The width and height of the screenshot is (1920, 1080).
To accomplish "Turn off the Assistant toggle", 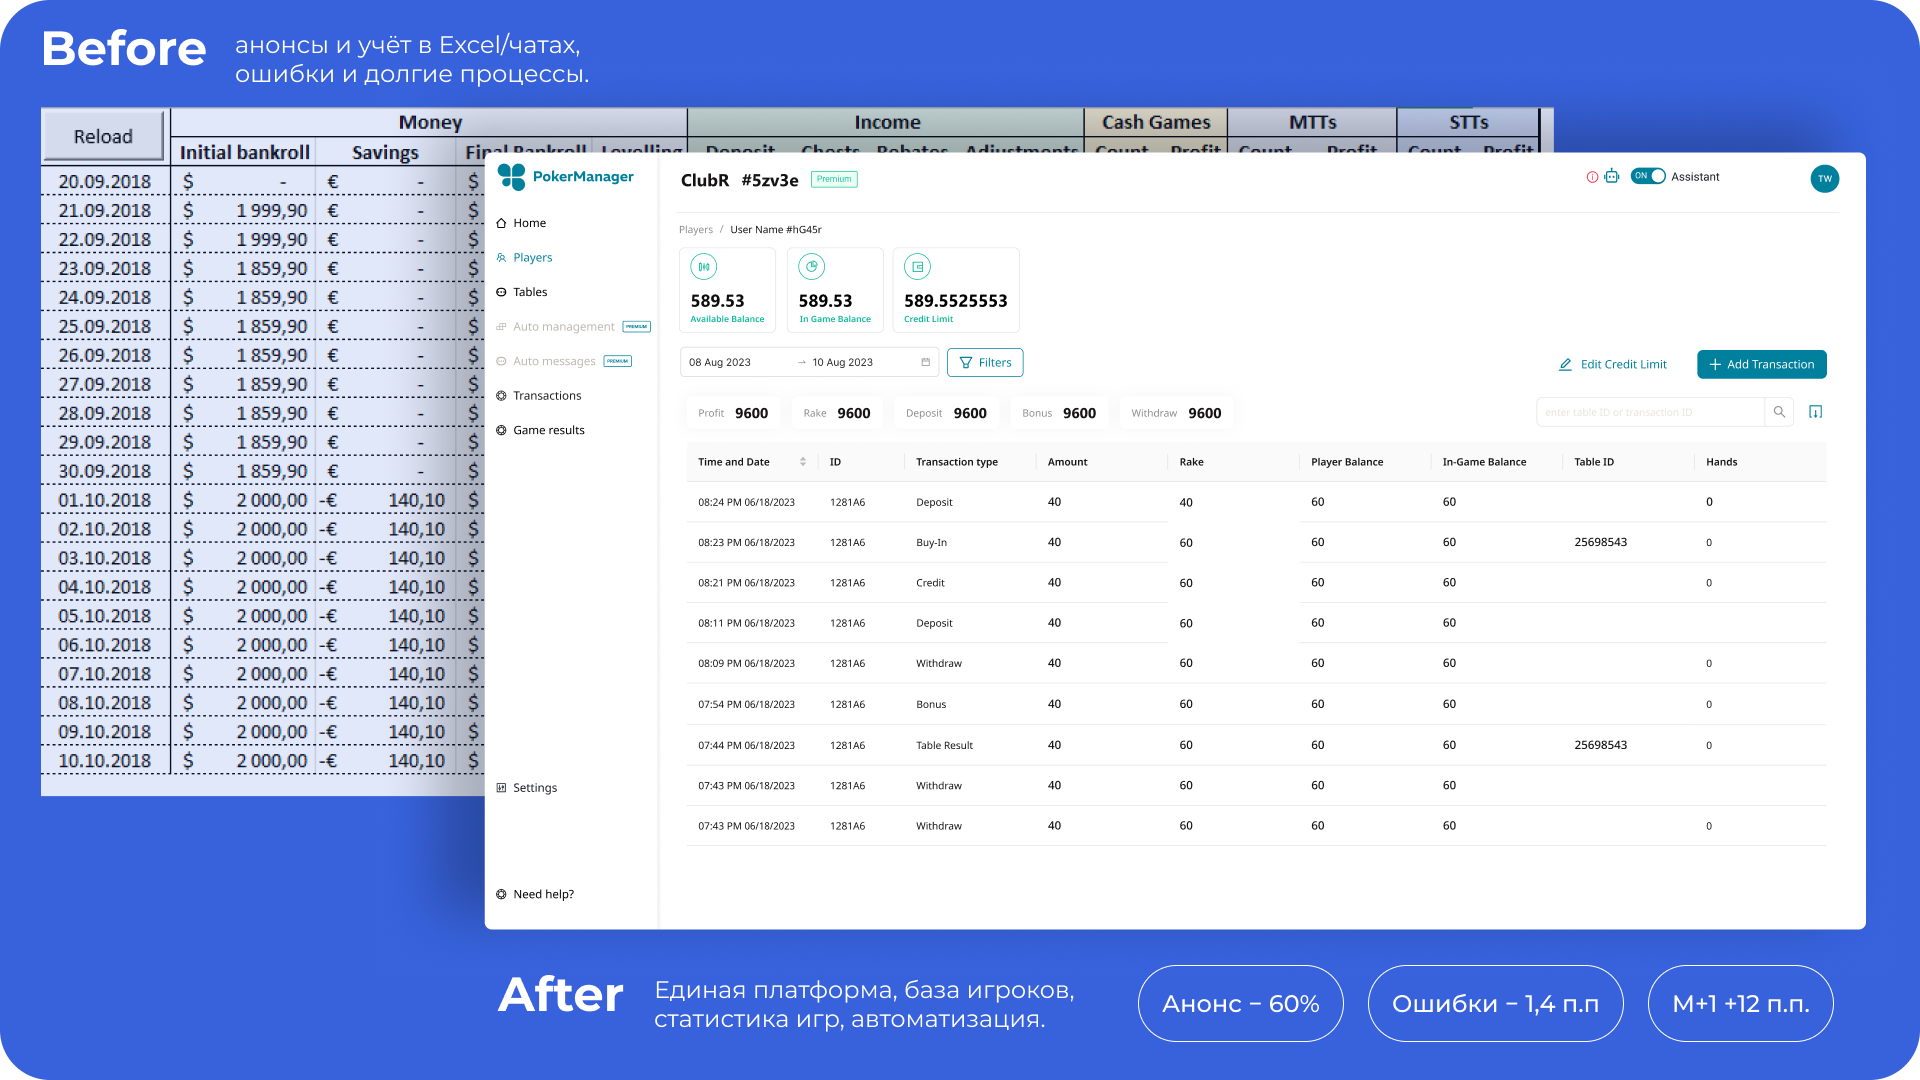I will [1648, 176].
